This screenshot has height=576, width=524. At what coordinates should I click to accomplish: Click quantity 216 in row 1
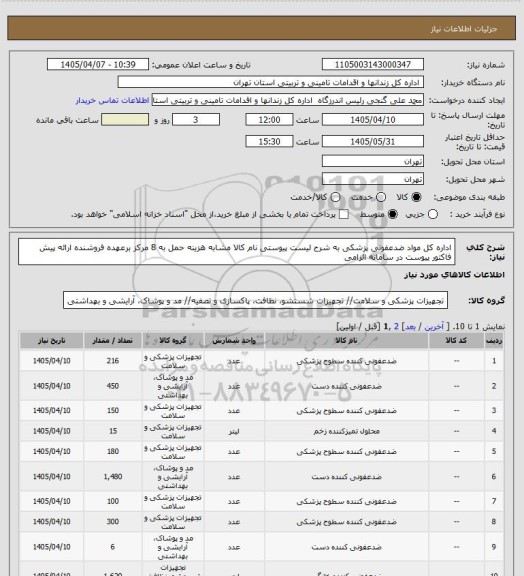pyautogui.click(x=113, y=361)
